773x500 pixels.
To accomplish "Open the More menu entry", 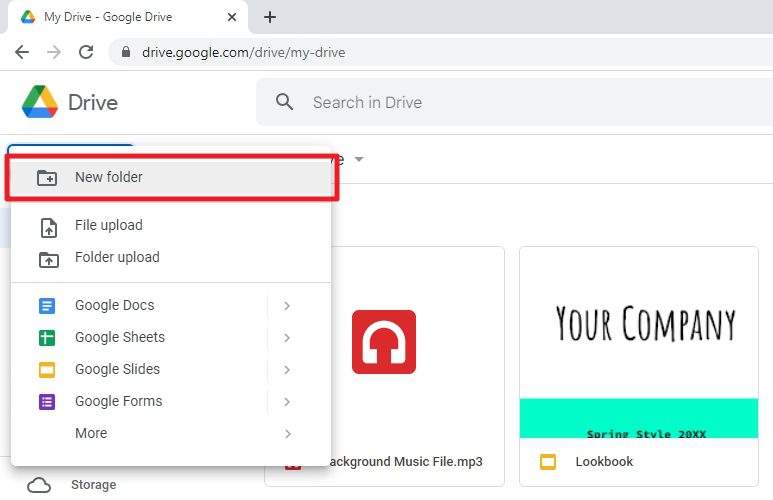I will 171,434.
